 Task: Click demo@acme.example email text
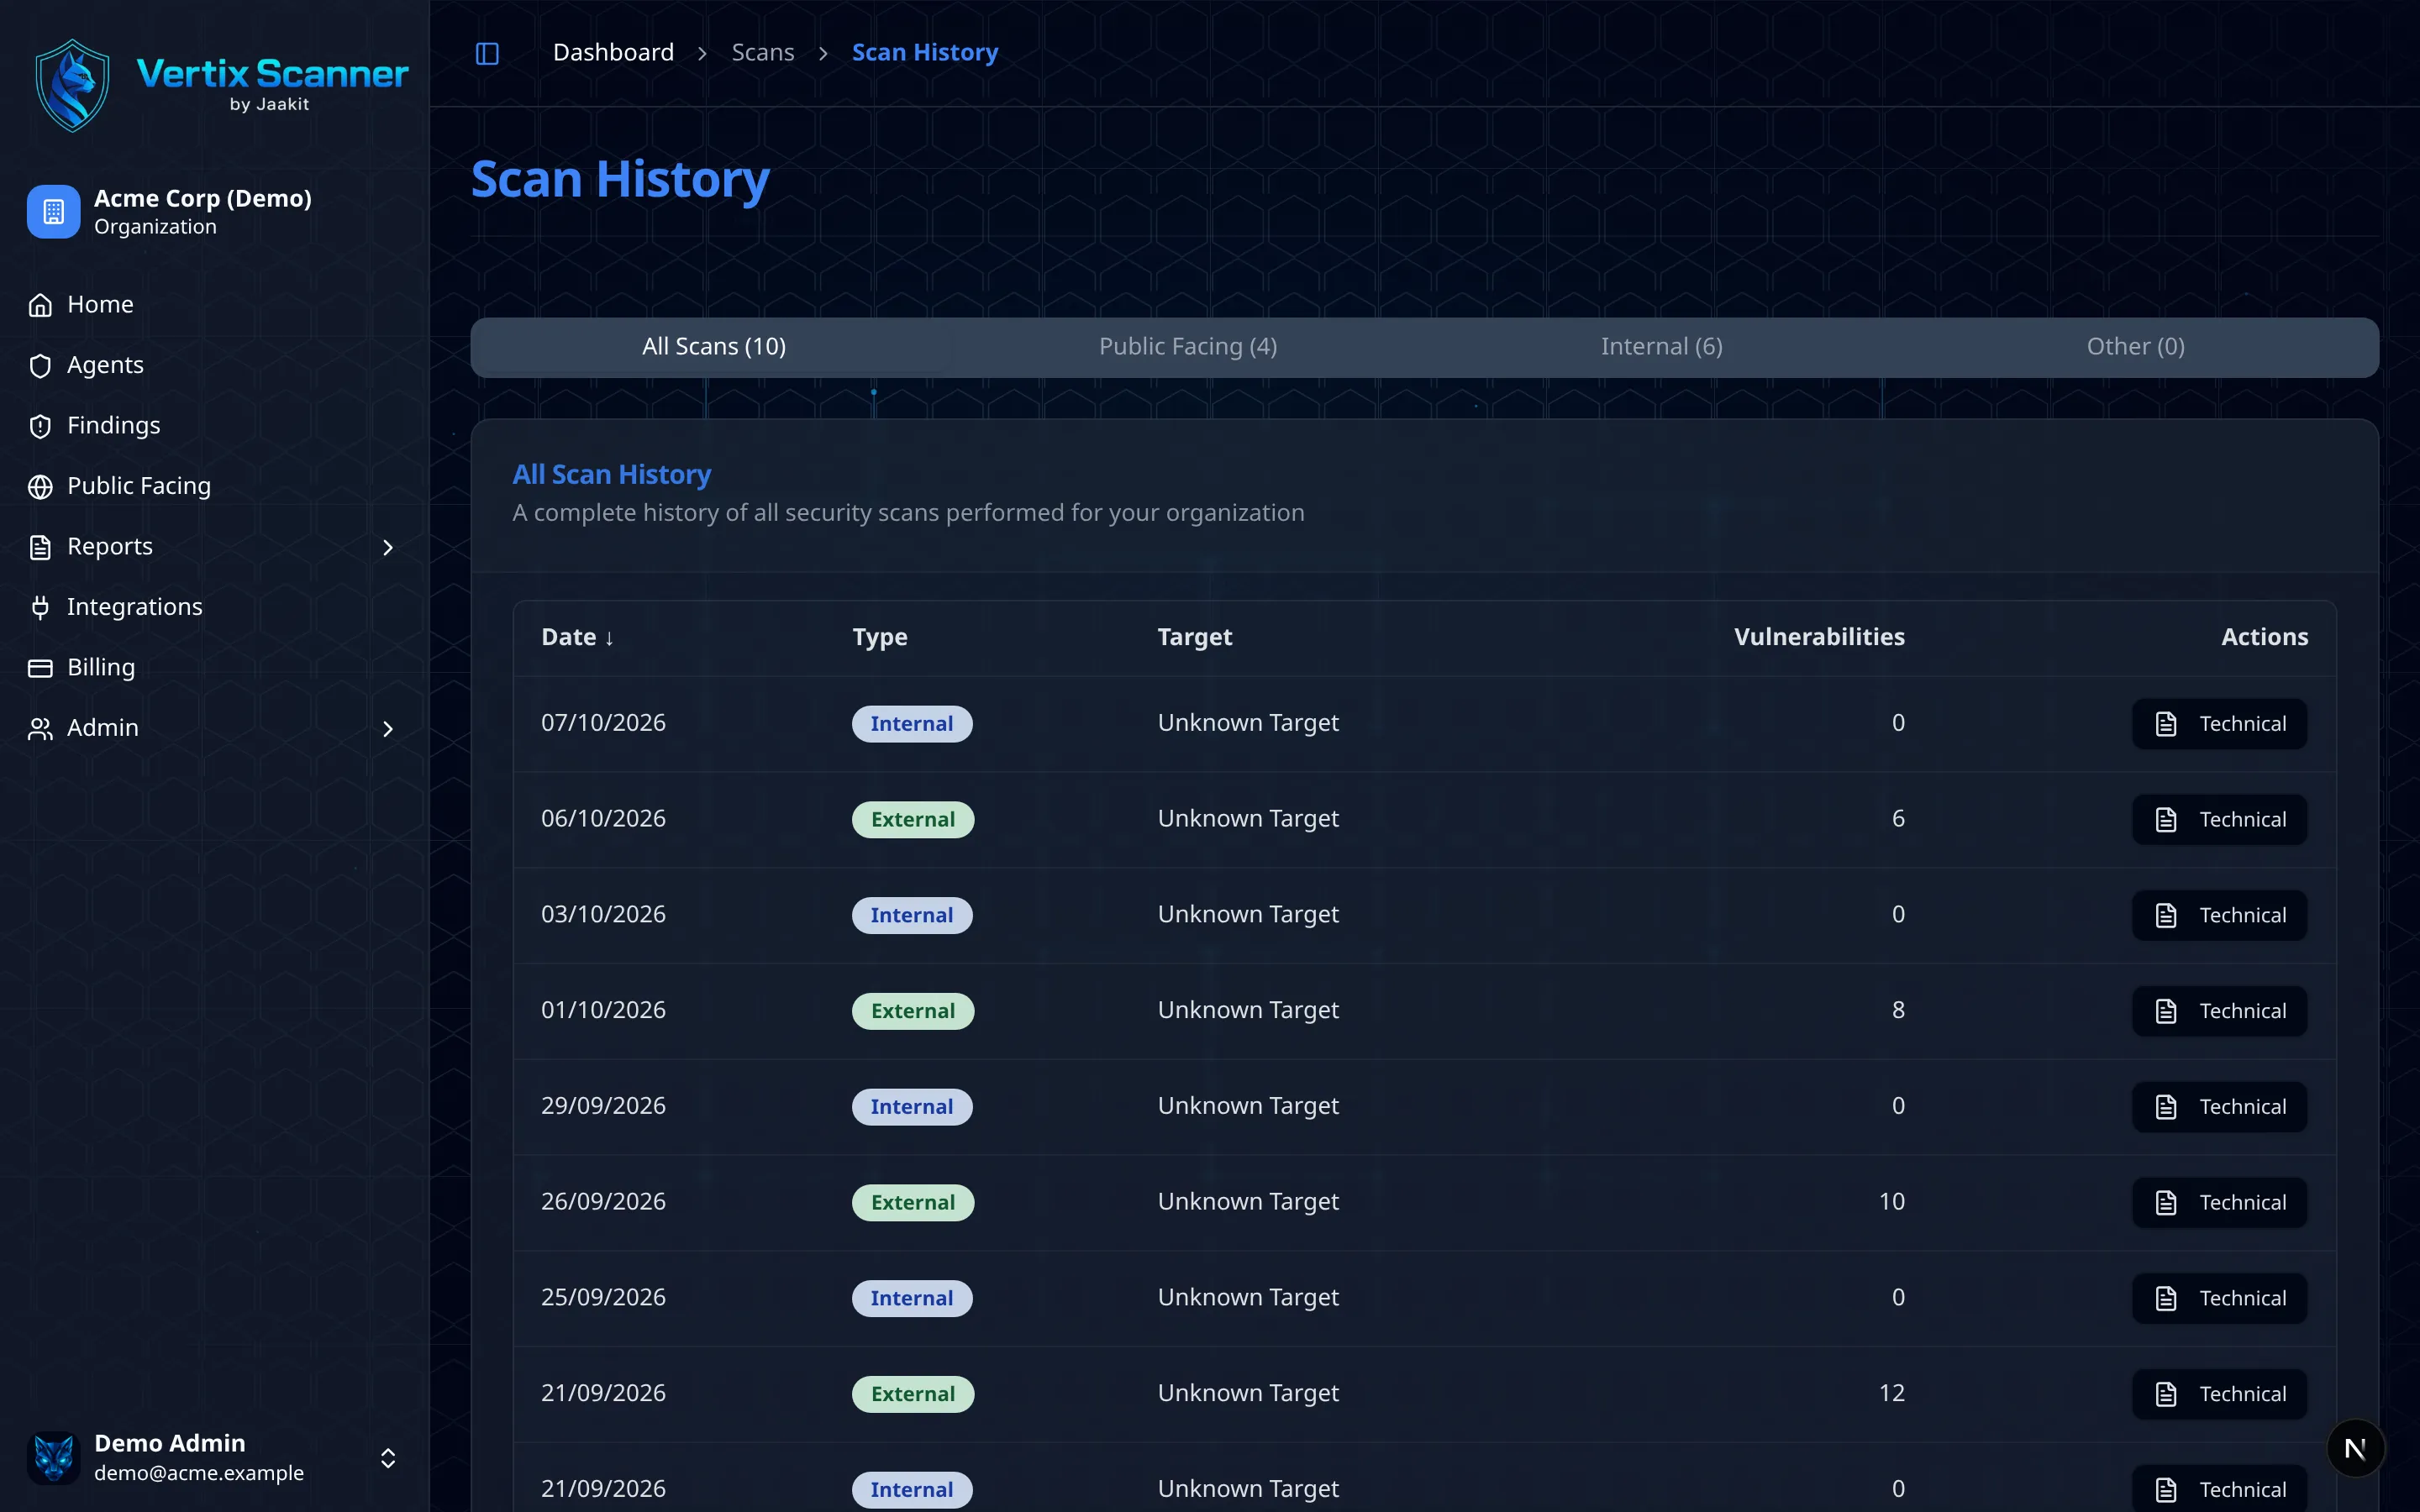[199, 1473]
